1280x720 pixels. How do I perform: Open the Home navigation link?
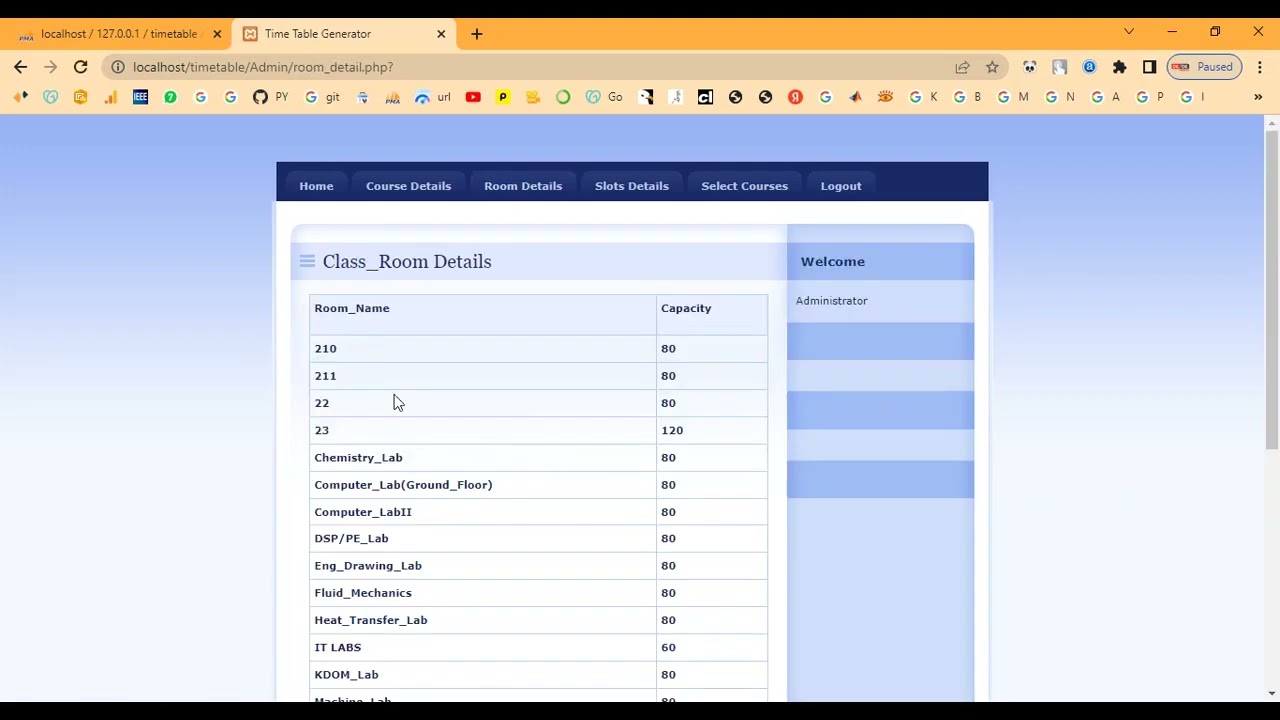pyautogui.click(x=316, y=186)
